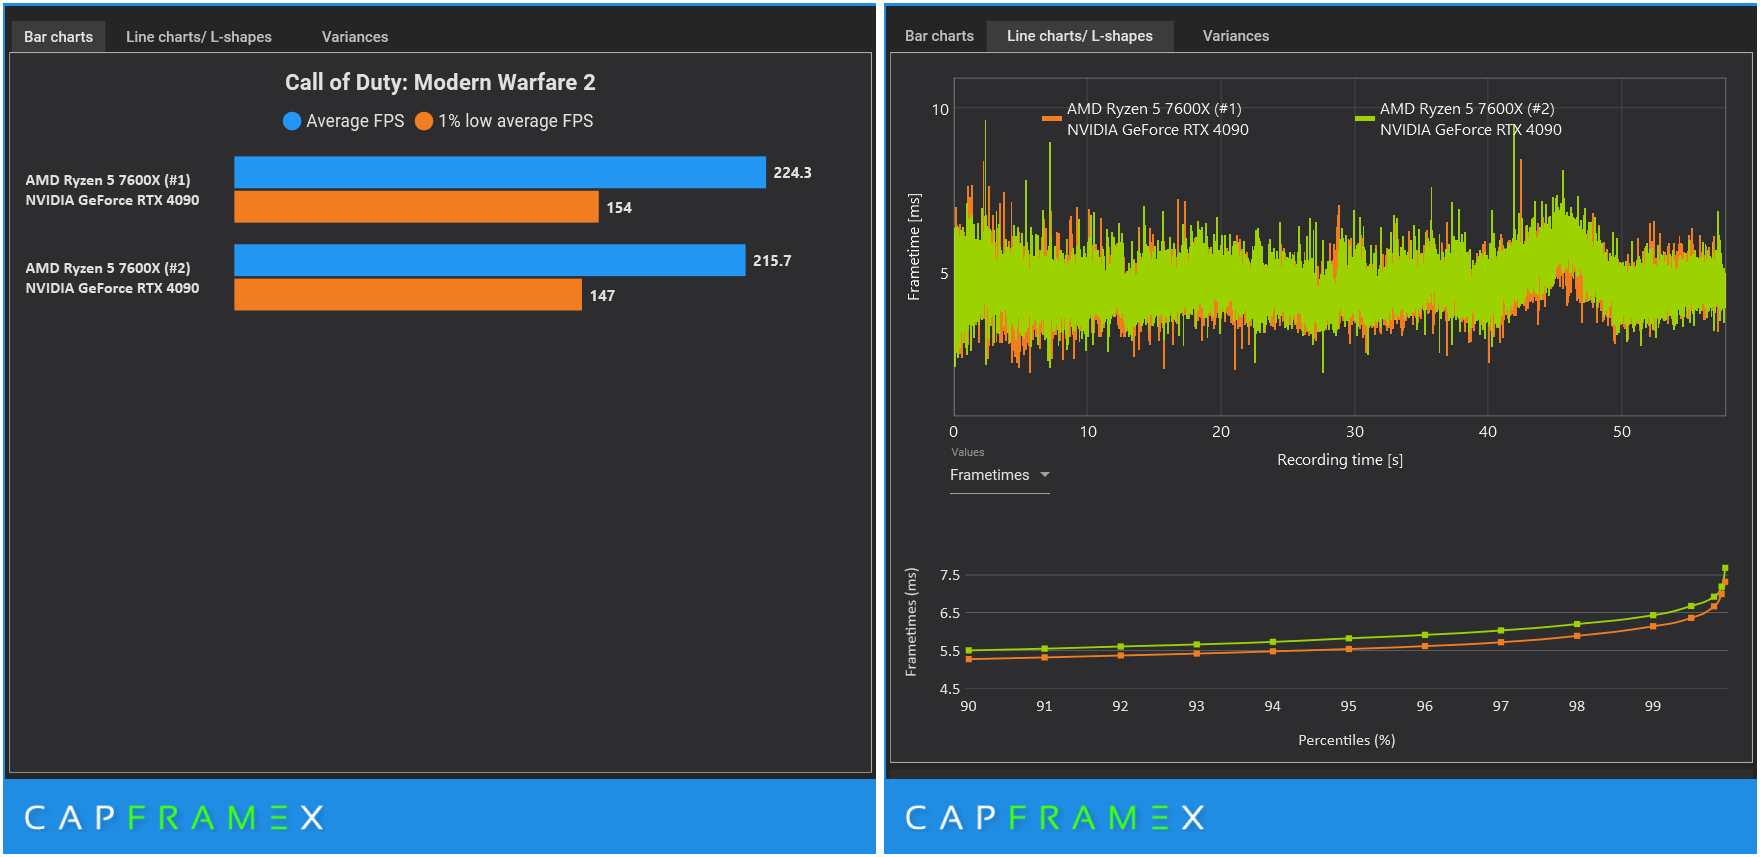Screen dimensions: 1760x857
Task: Open Bar charts tab in left panel
Action: [x=58, y=36]
